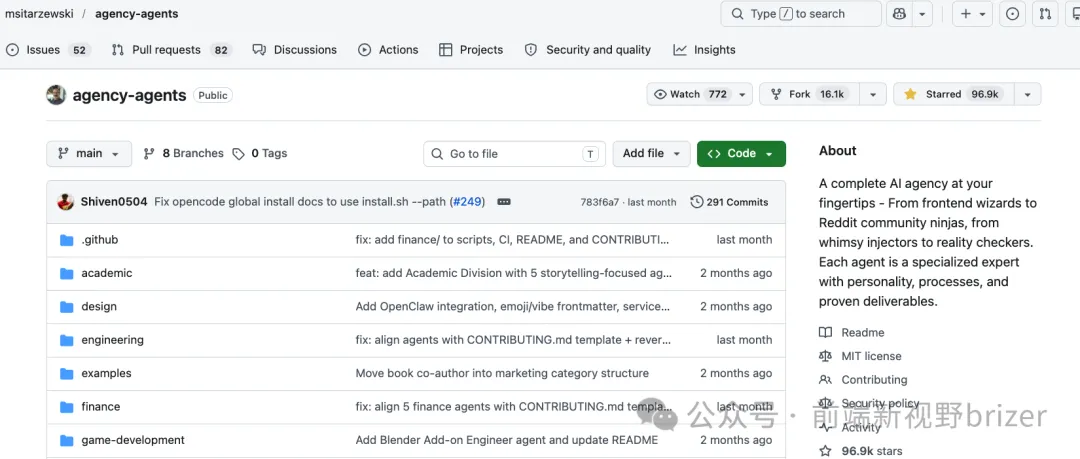Focus the 'Type / to search' box
1080x459 pixels.
[x=801, y=14]
